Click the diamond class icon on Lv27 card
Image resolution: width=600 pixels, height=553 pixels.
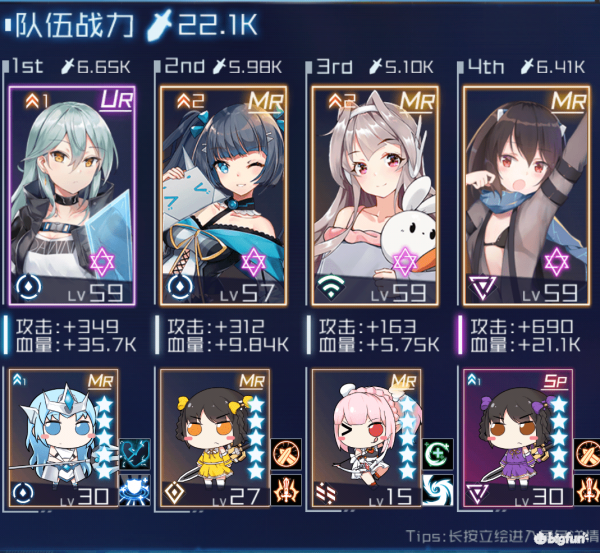coord(174,493)
